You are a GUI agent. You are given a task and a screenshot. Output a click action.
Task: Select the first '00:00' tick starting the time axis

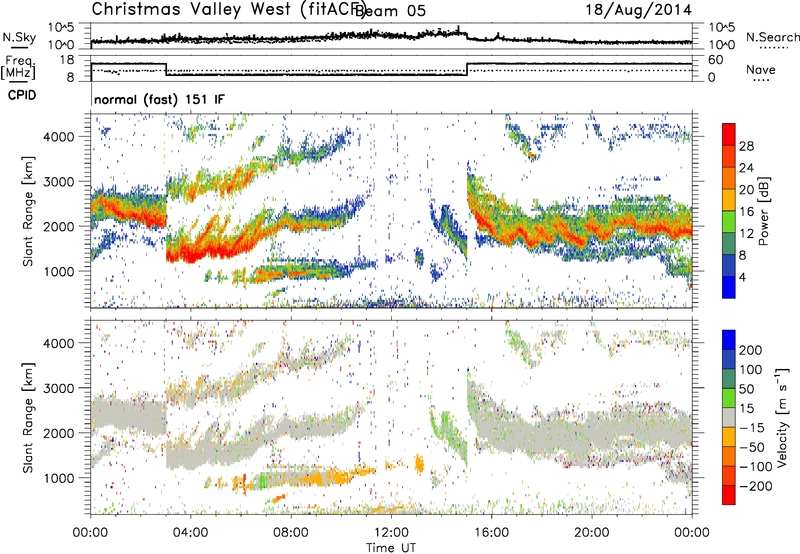pos(90,533)
